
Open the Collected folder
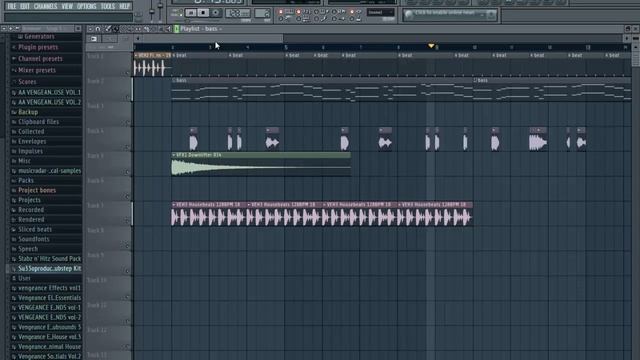[x=31, y=131]
